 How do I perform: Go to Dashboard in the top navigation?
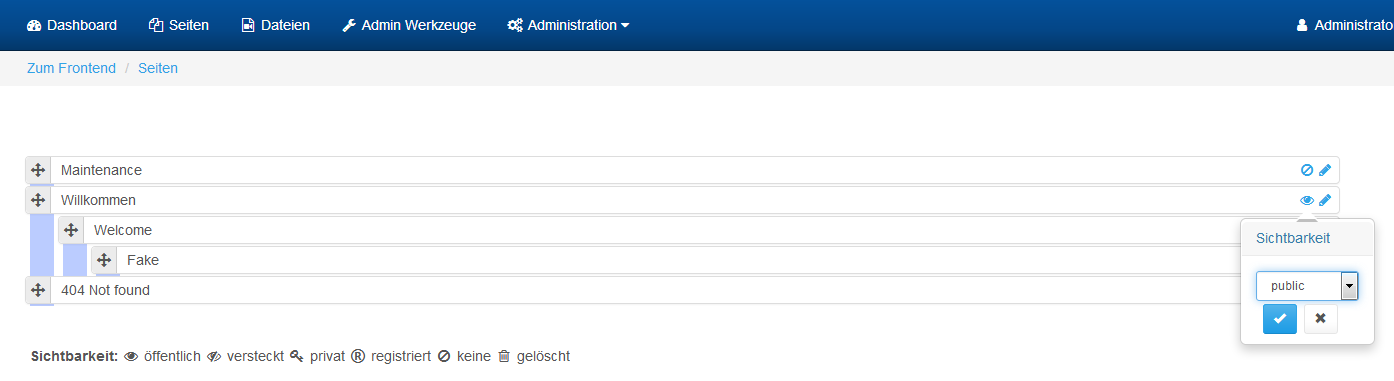click(72, 25)
